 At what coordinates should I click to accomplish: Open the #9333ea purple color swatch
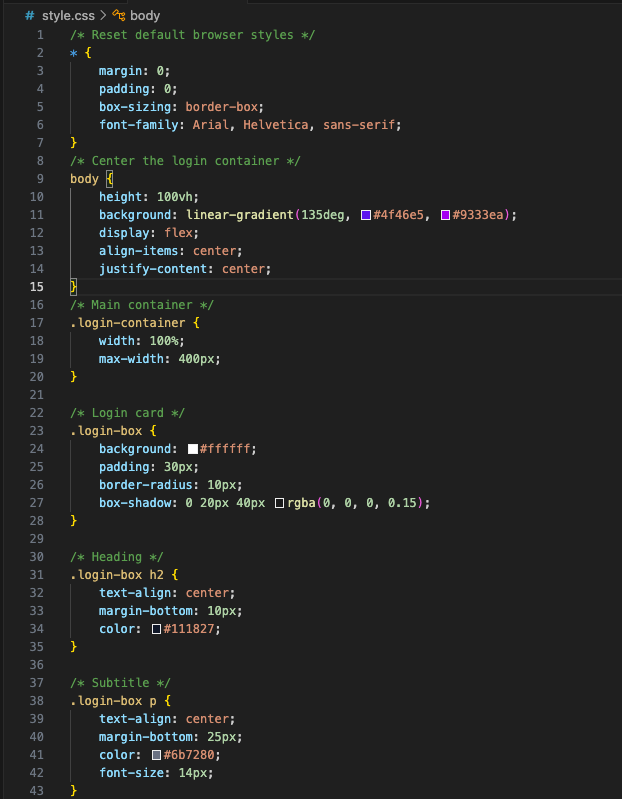click(445, 215)
